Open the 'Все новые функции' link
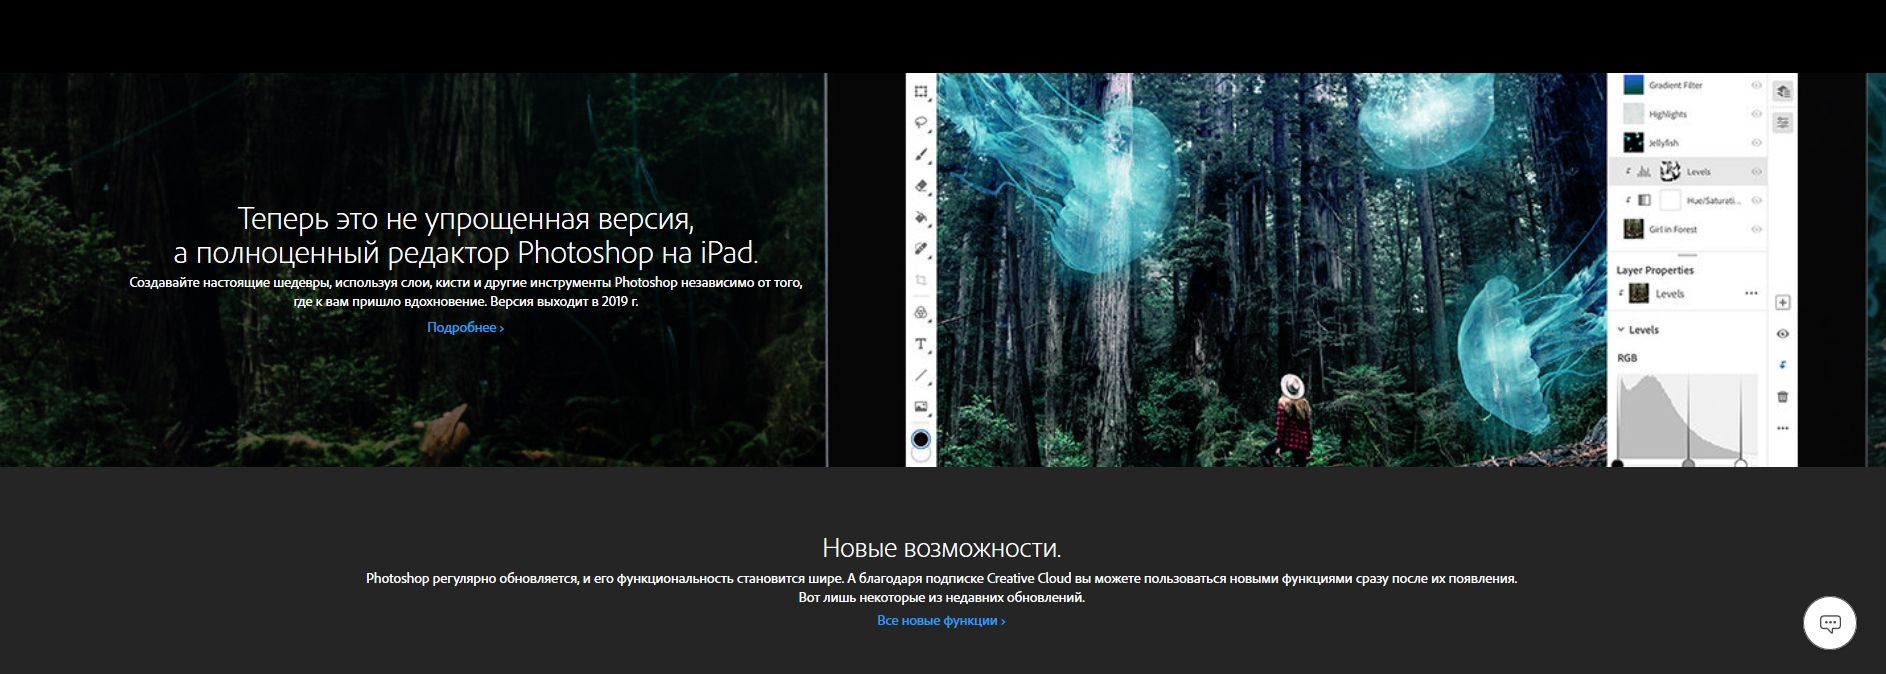This screenshot has height=674, width=1886. click(x=940, y=621)
